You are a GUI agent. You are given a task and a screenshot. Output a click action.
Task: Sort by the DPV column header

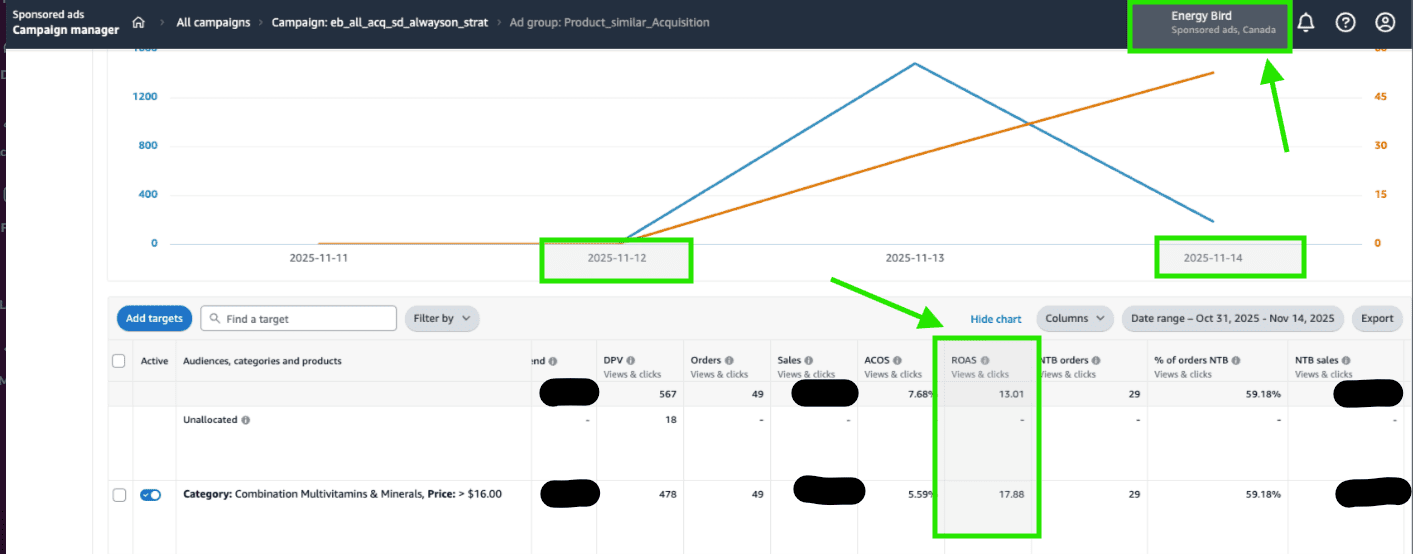click(613, 361)
